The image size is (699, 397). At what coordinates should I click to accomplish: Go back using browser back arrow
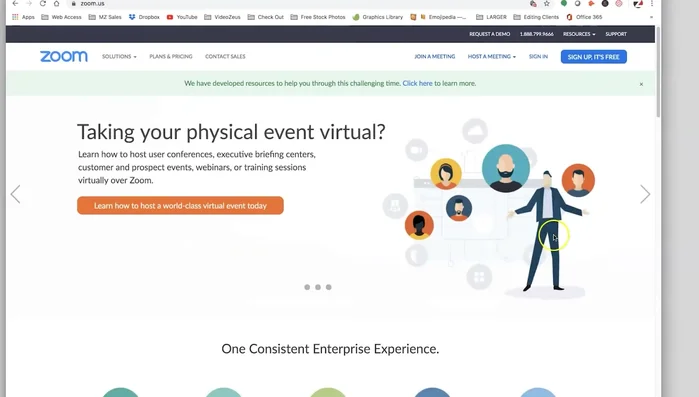15,4
